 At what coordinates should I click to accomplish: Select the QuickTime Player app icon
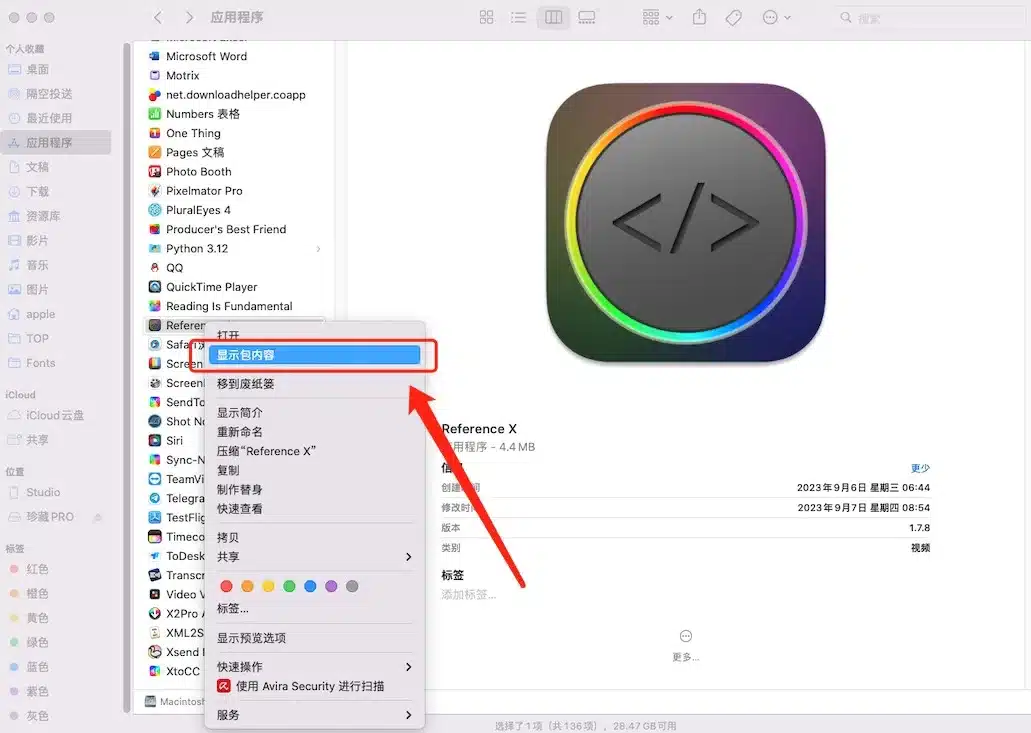point(155,287)
